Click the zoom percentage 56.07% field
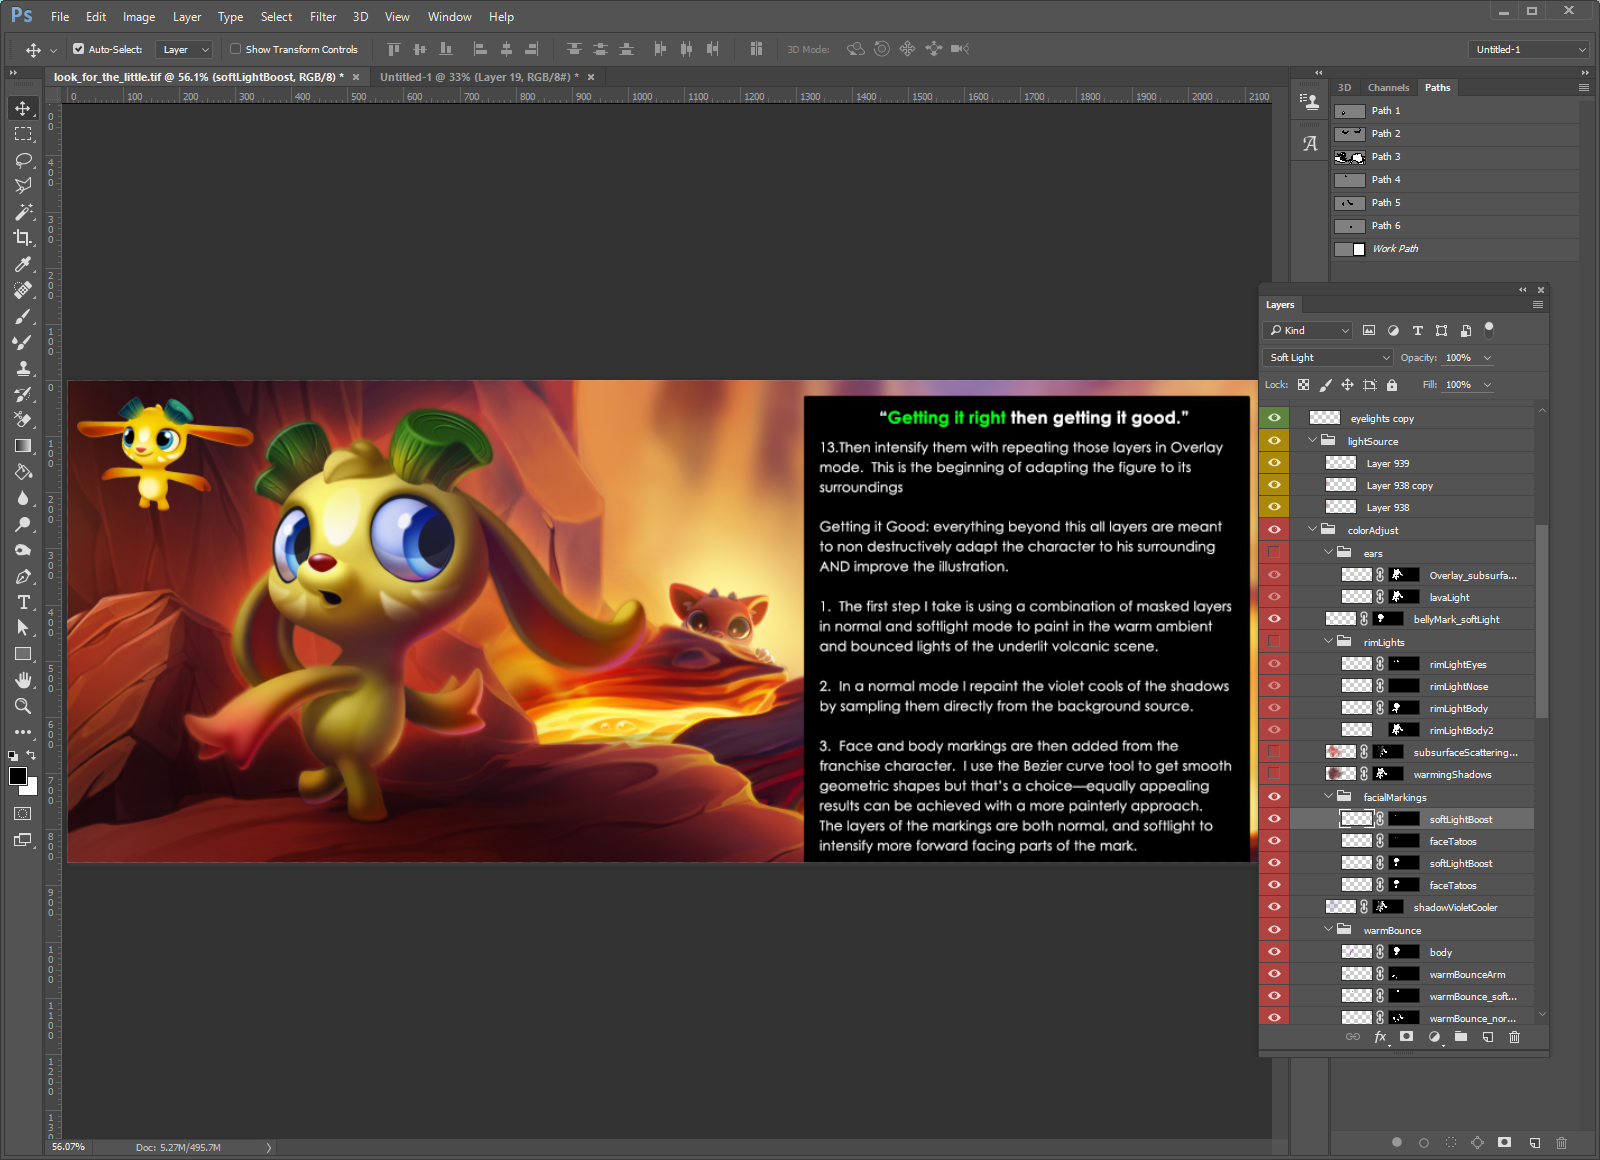 (69, 1147)
